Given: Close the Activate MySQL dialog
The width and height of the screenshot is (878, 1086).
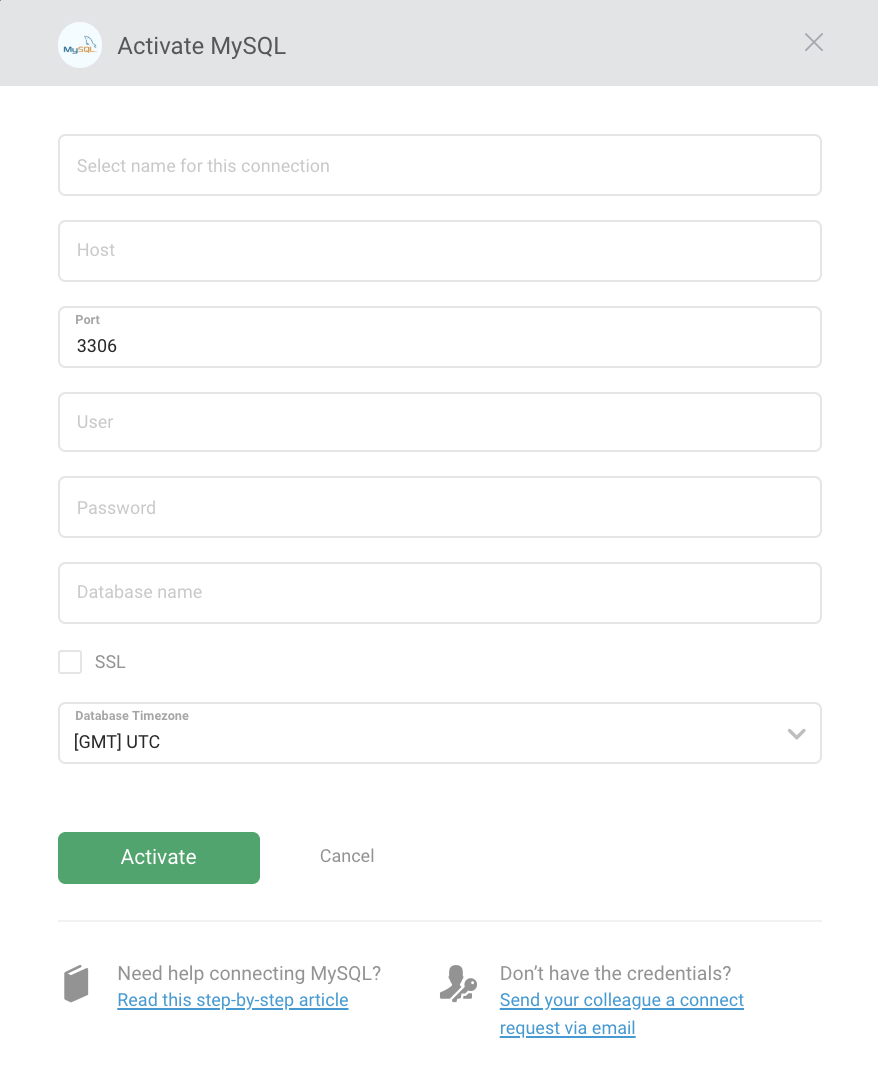Looking at the screenshot, I should (814, 42).
